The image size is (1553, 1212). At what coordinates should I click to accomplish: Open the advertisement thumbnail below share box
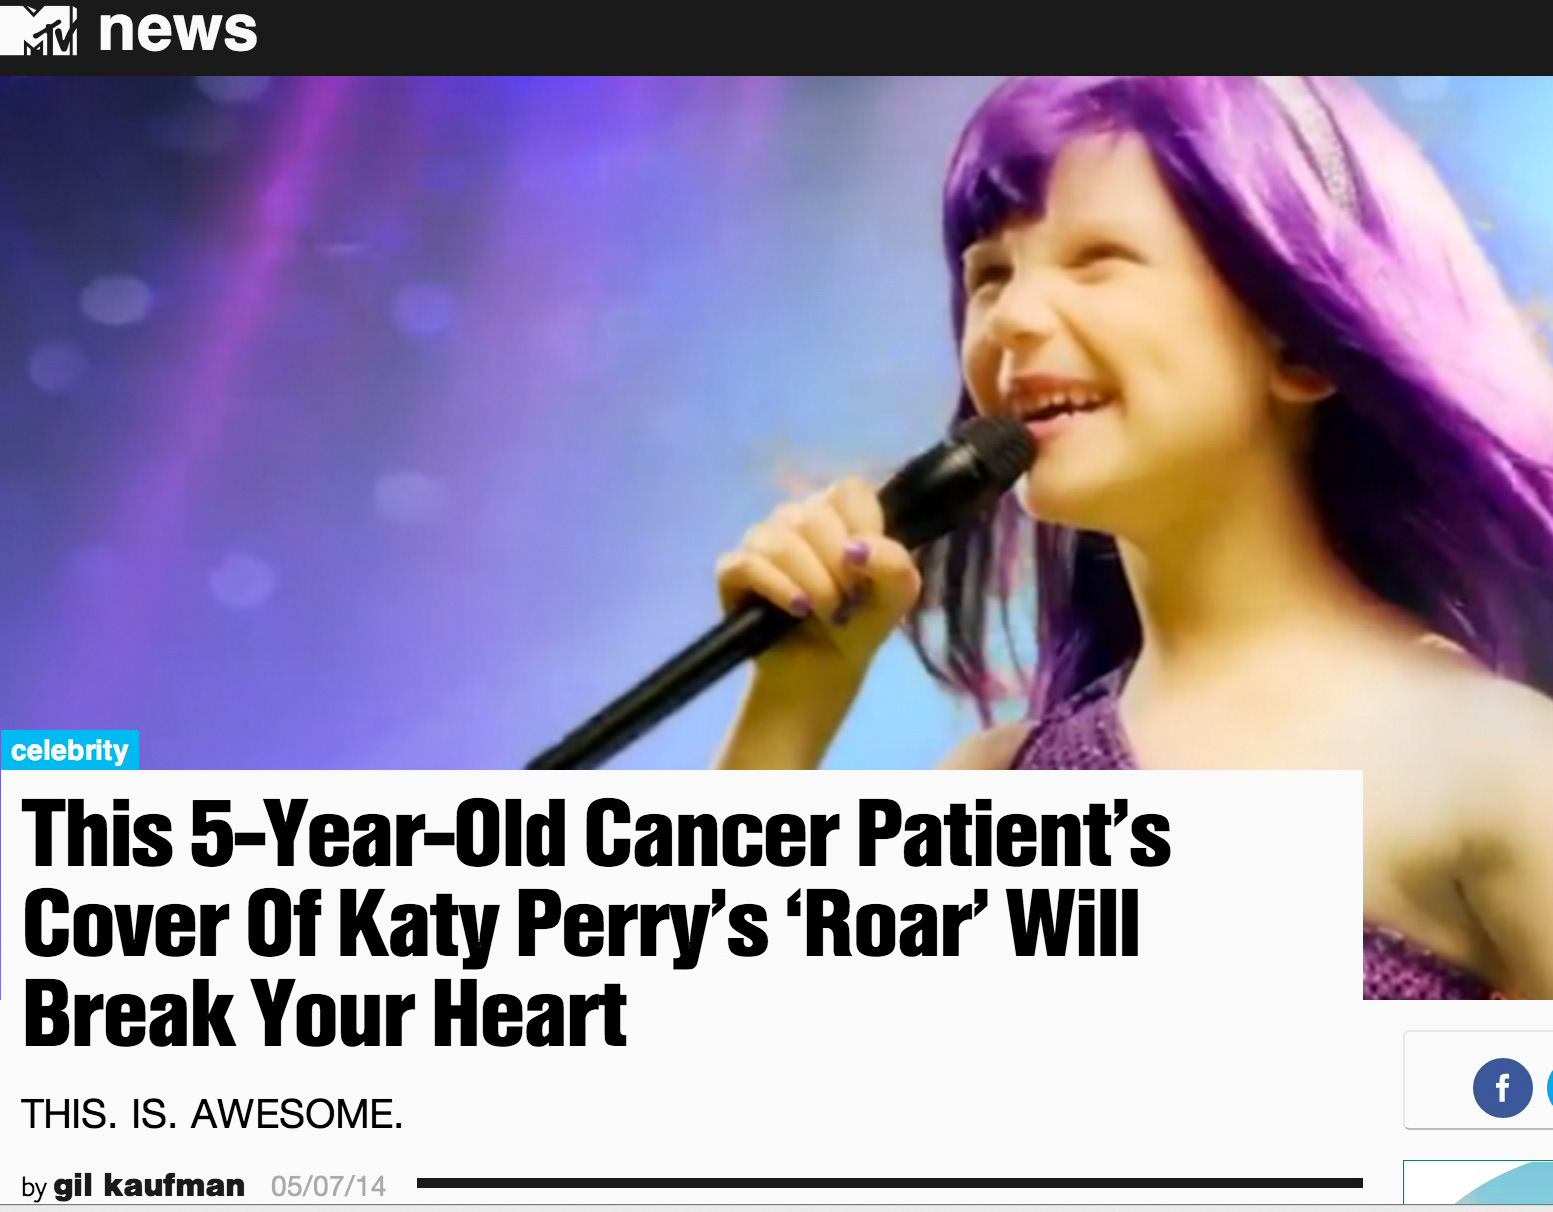1478,1183
